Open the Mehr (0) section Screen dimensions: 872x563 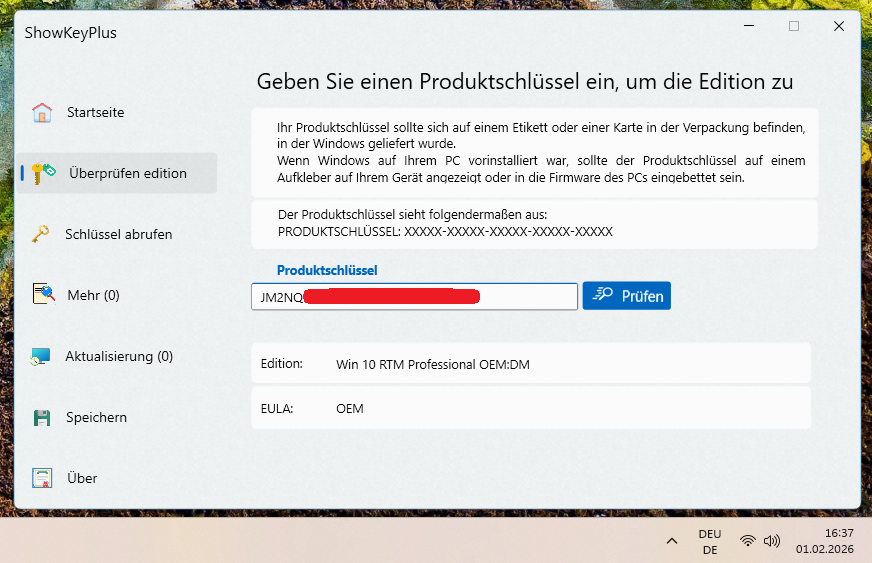(117, 295)
